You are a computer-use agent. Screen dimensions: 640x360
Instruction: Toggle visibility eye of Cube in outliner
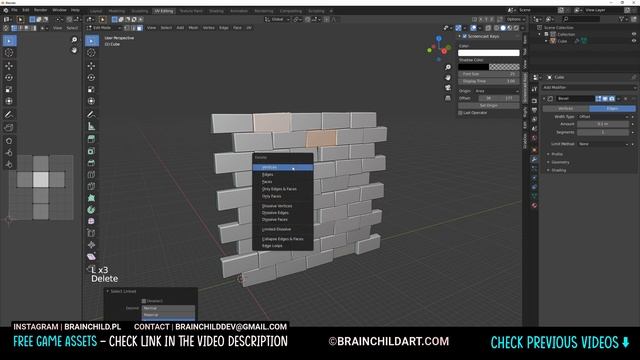(634, 41)
